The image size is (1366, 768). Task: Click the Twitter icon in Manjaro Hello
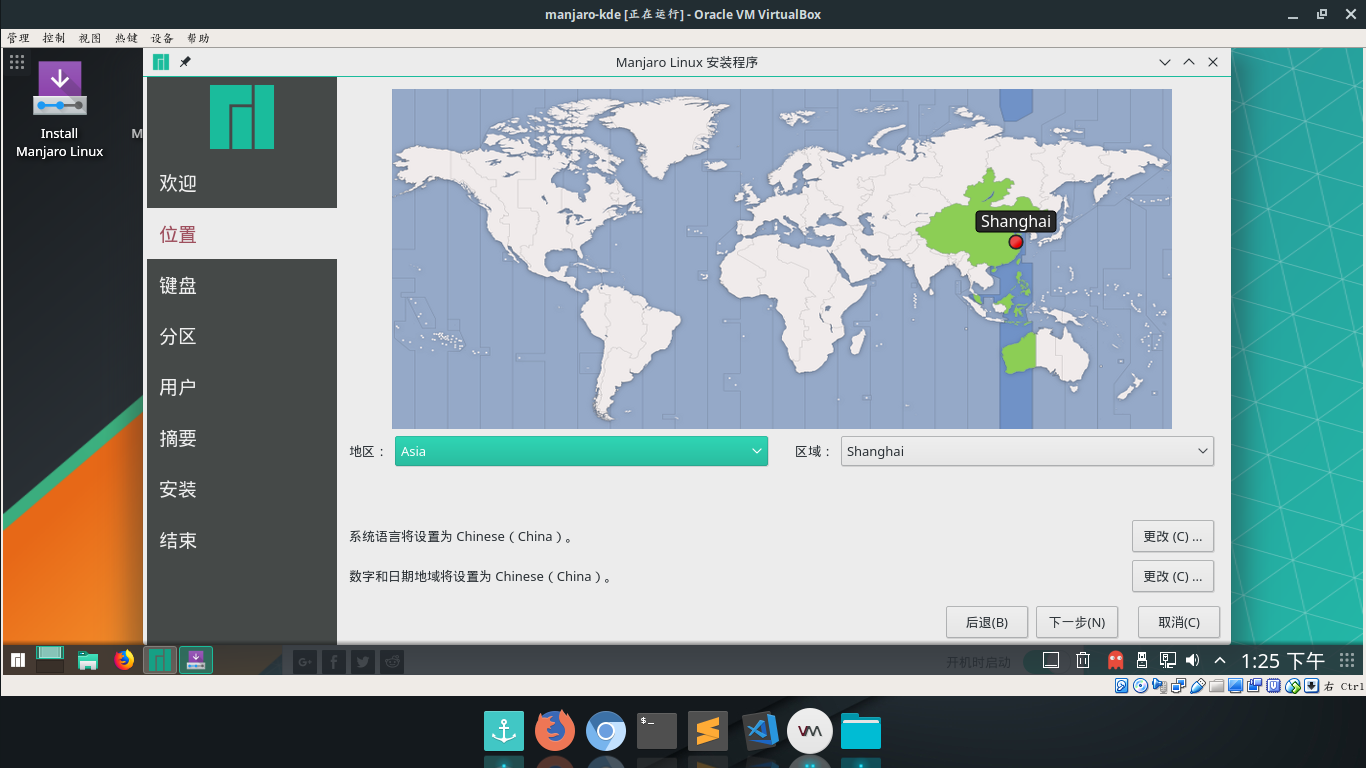pyautogui.click(x=363, y=661)
